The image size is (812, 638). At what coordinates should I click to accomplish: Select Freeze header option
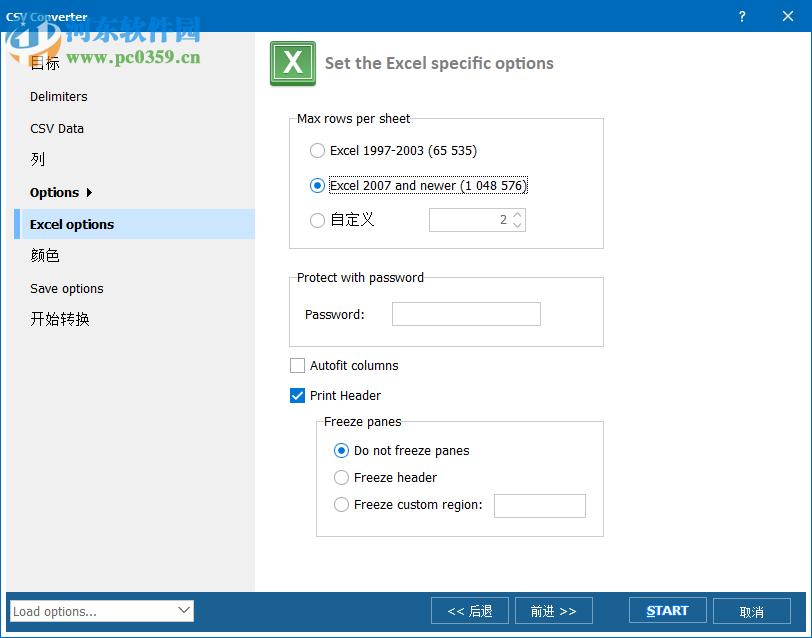click(341, 477)
